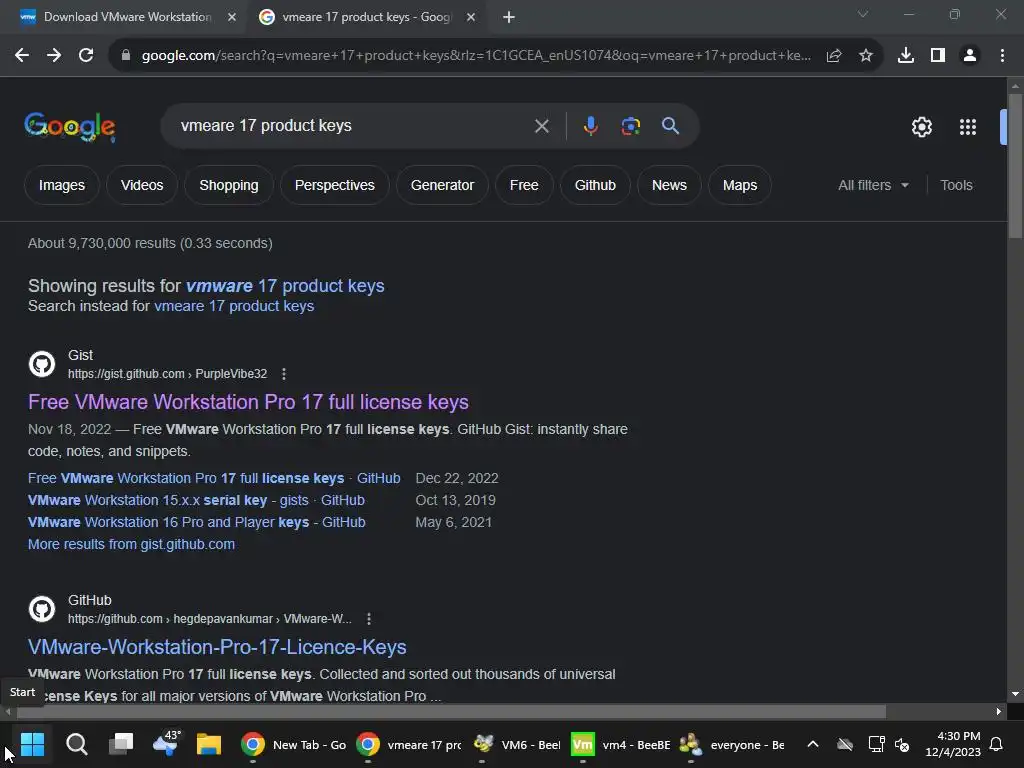Screen dimensions: 1024x768
Task: Open Free VMware Workstation Pro 17 full license keys result
Action: tap(248, 402)
